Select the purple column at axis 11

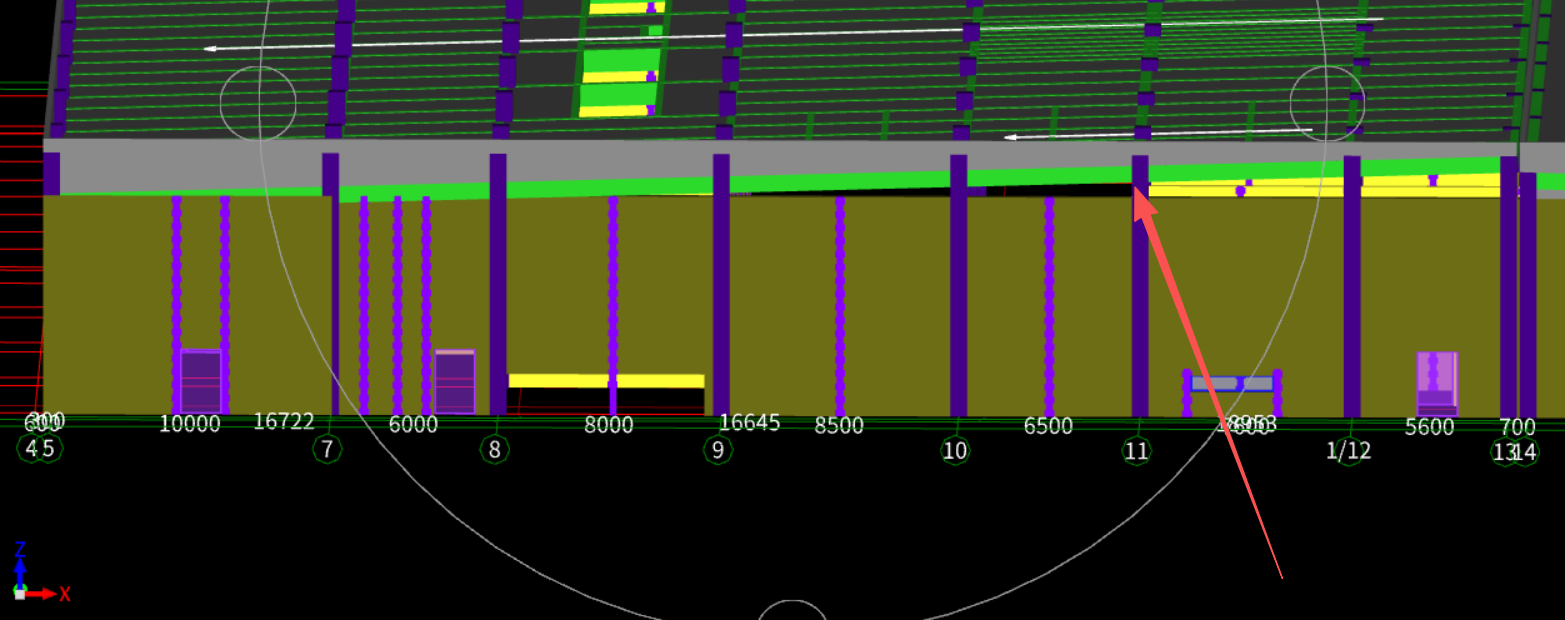(1140, 286)
